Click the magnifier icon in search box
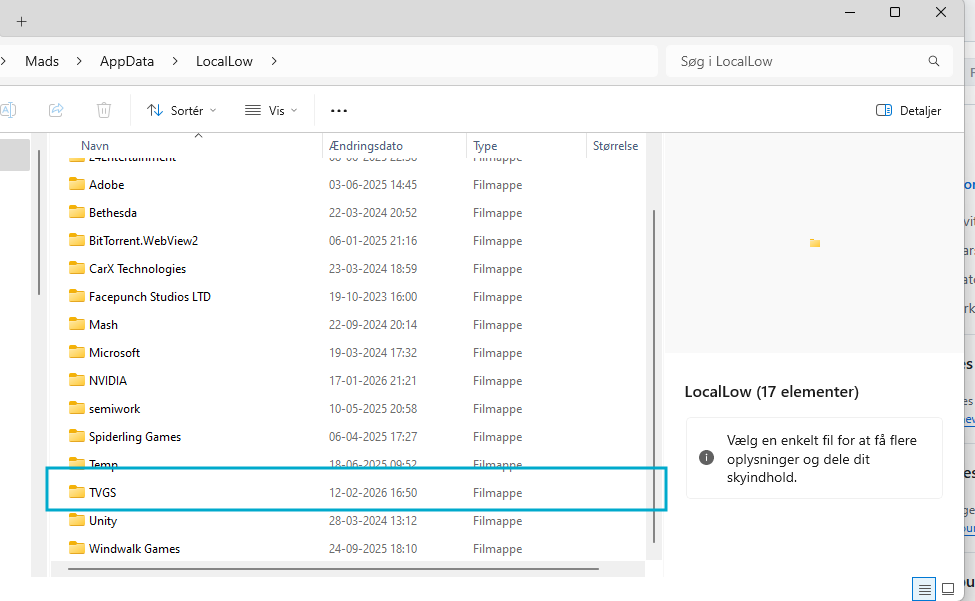 coord(934,61)
